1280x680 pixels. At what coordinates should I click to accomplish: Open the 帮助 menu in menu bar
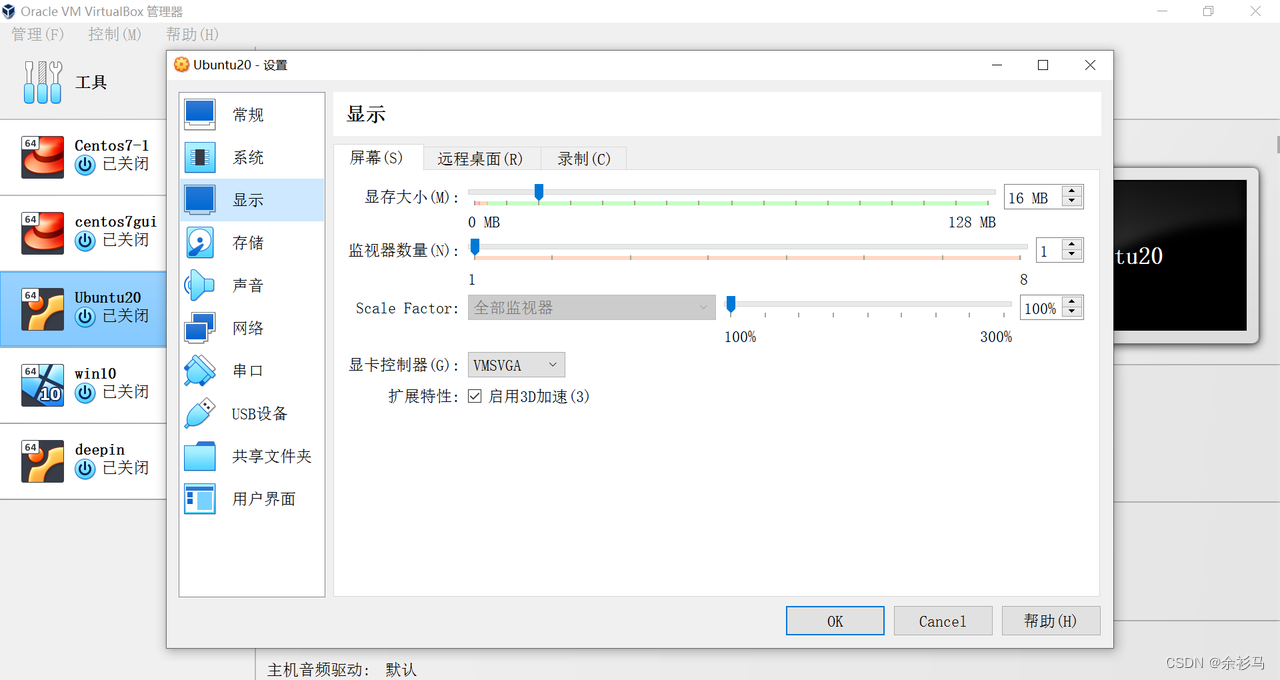click(x=192, y=34)
